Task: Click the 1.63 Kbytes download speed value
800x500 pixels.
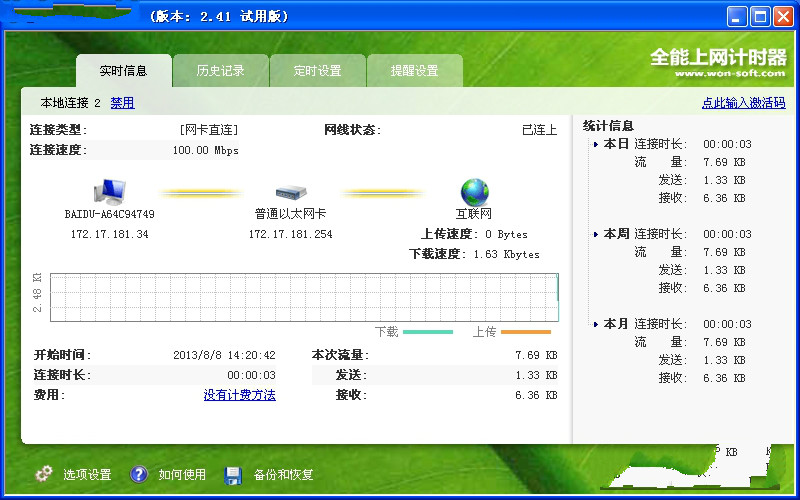Action: coord(506,254)
